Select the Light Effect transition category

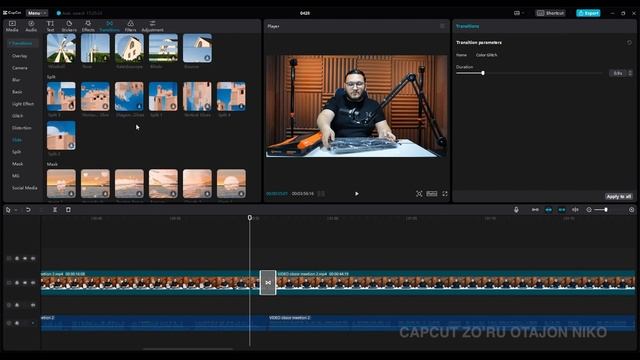[x=23, y=104]
